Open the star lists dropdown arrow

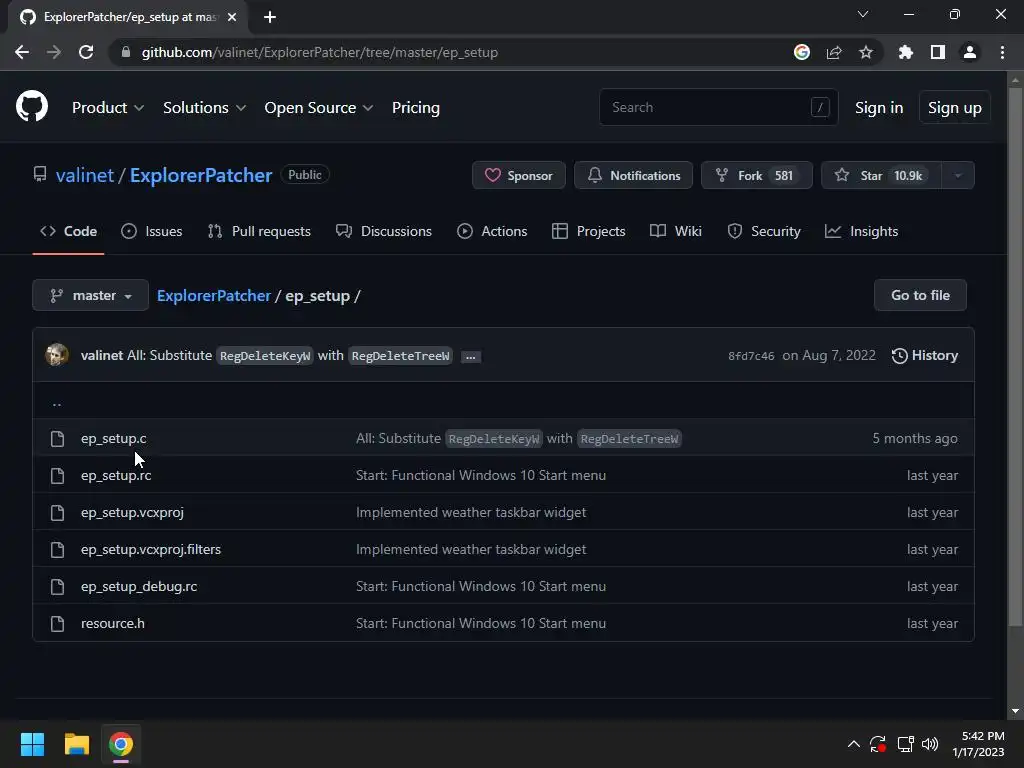tap(958, 175)
